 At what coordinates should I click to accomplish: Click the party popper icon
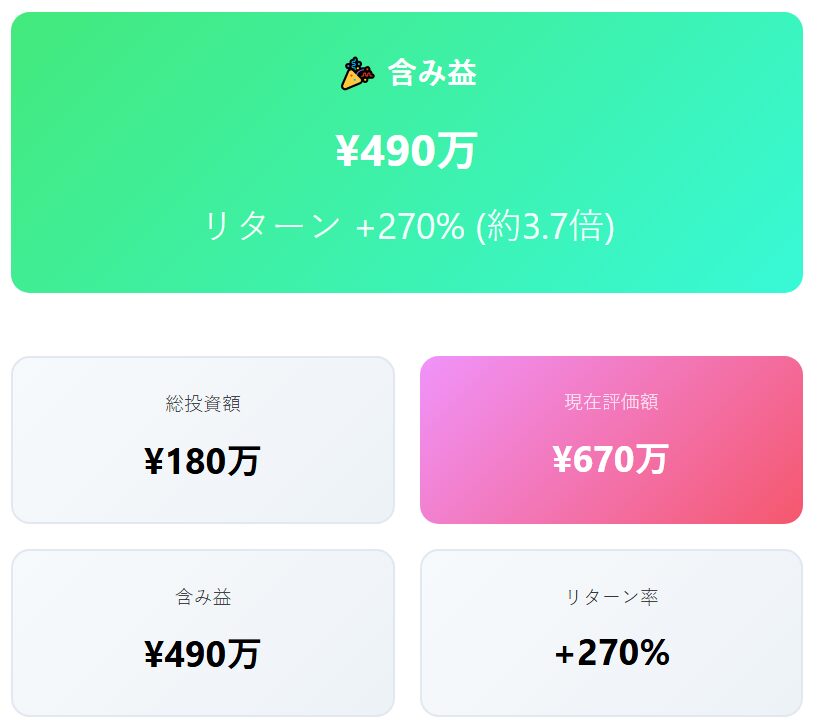click(357, 73)
